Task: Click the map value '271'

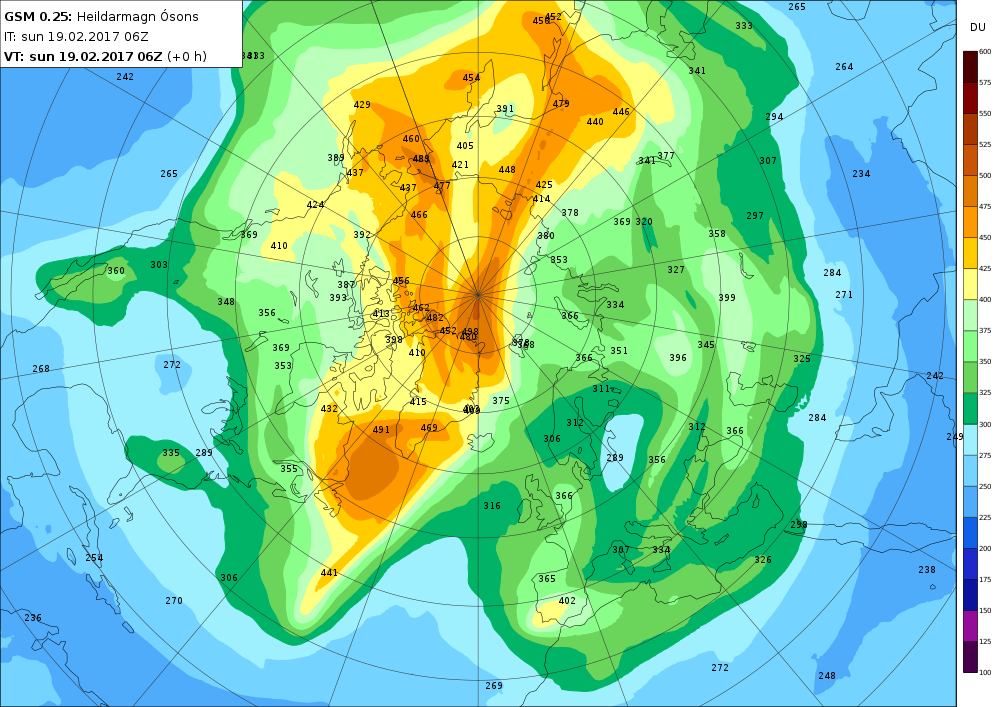Action: (844, 295)
